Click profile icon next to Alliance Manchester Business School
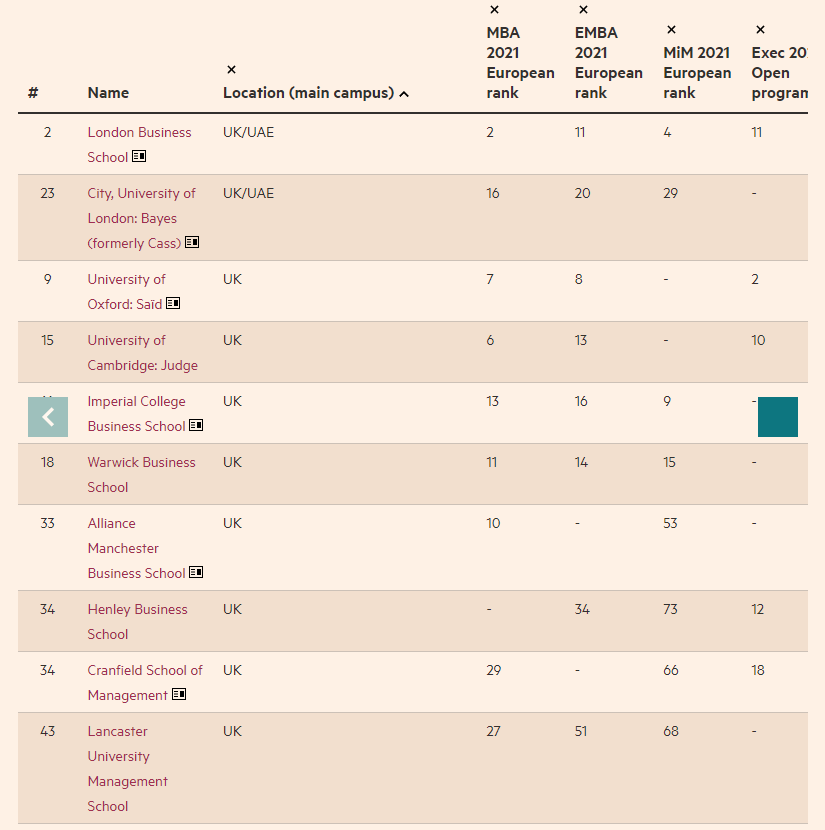The height and width of the screenshot is (830, 825). point(196,573)
